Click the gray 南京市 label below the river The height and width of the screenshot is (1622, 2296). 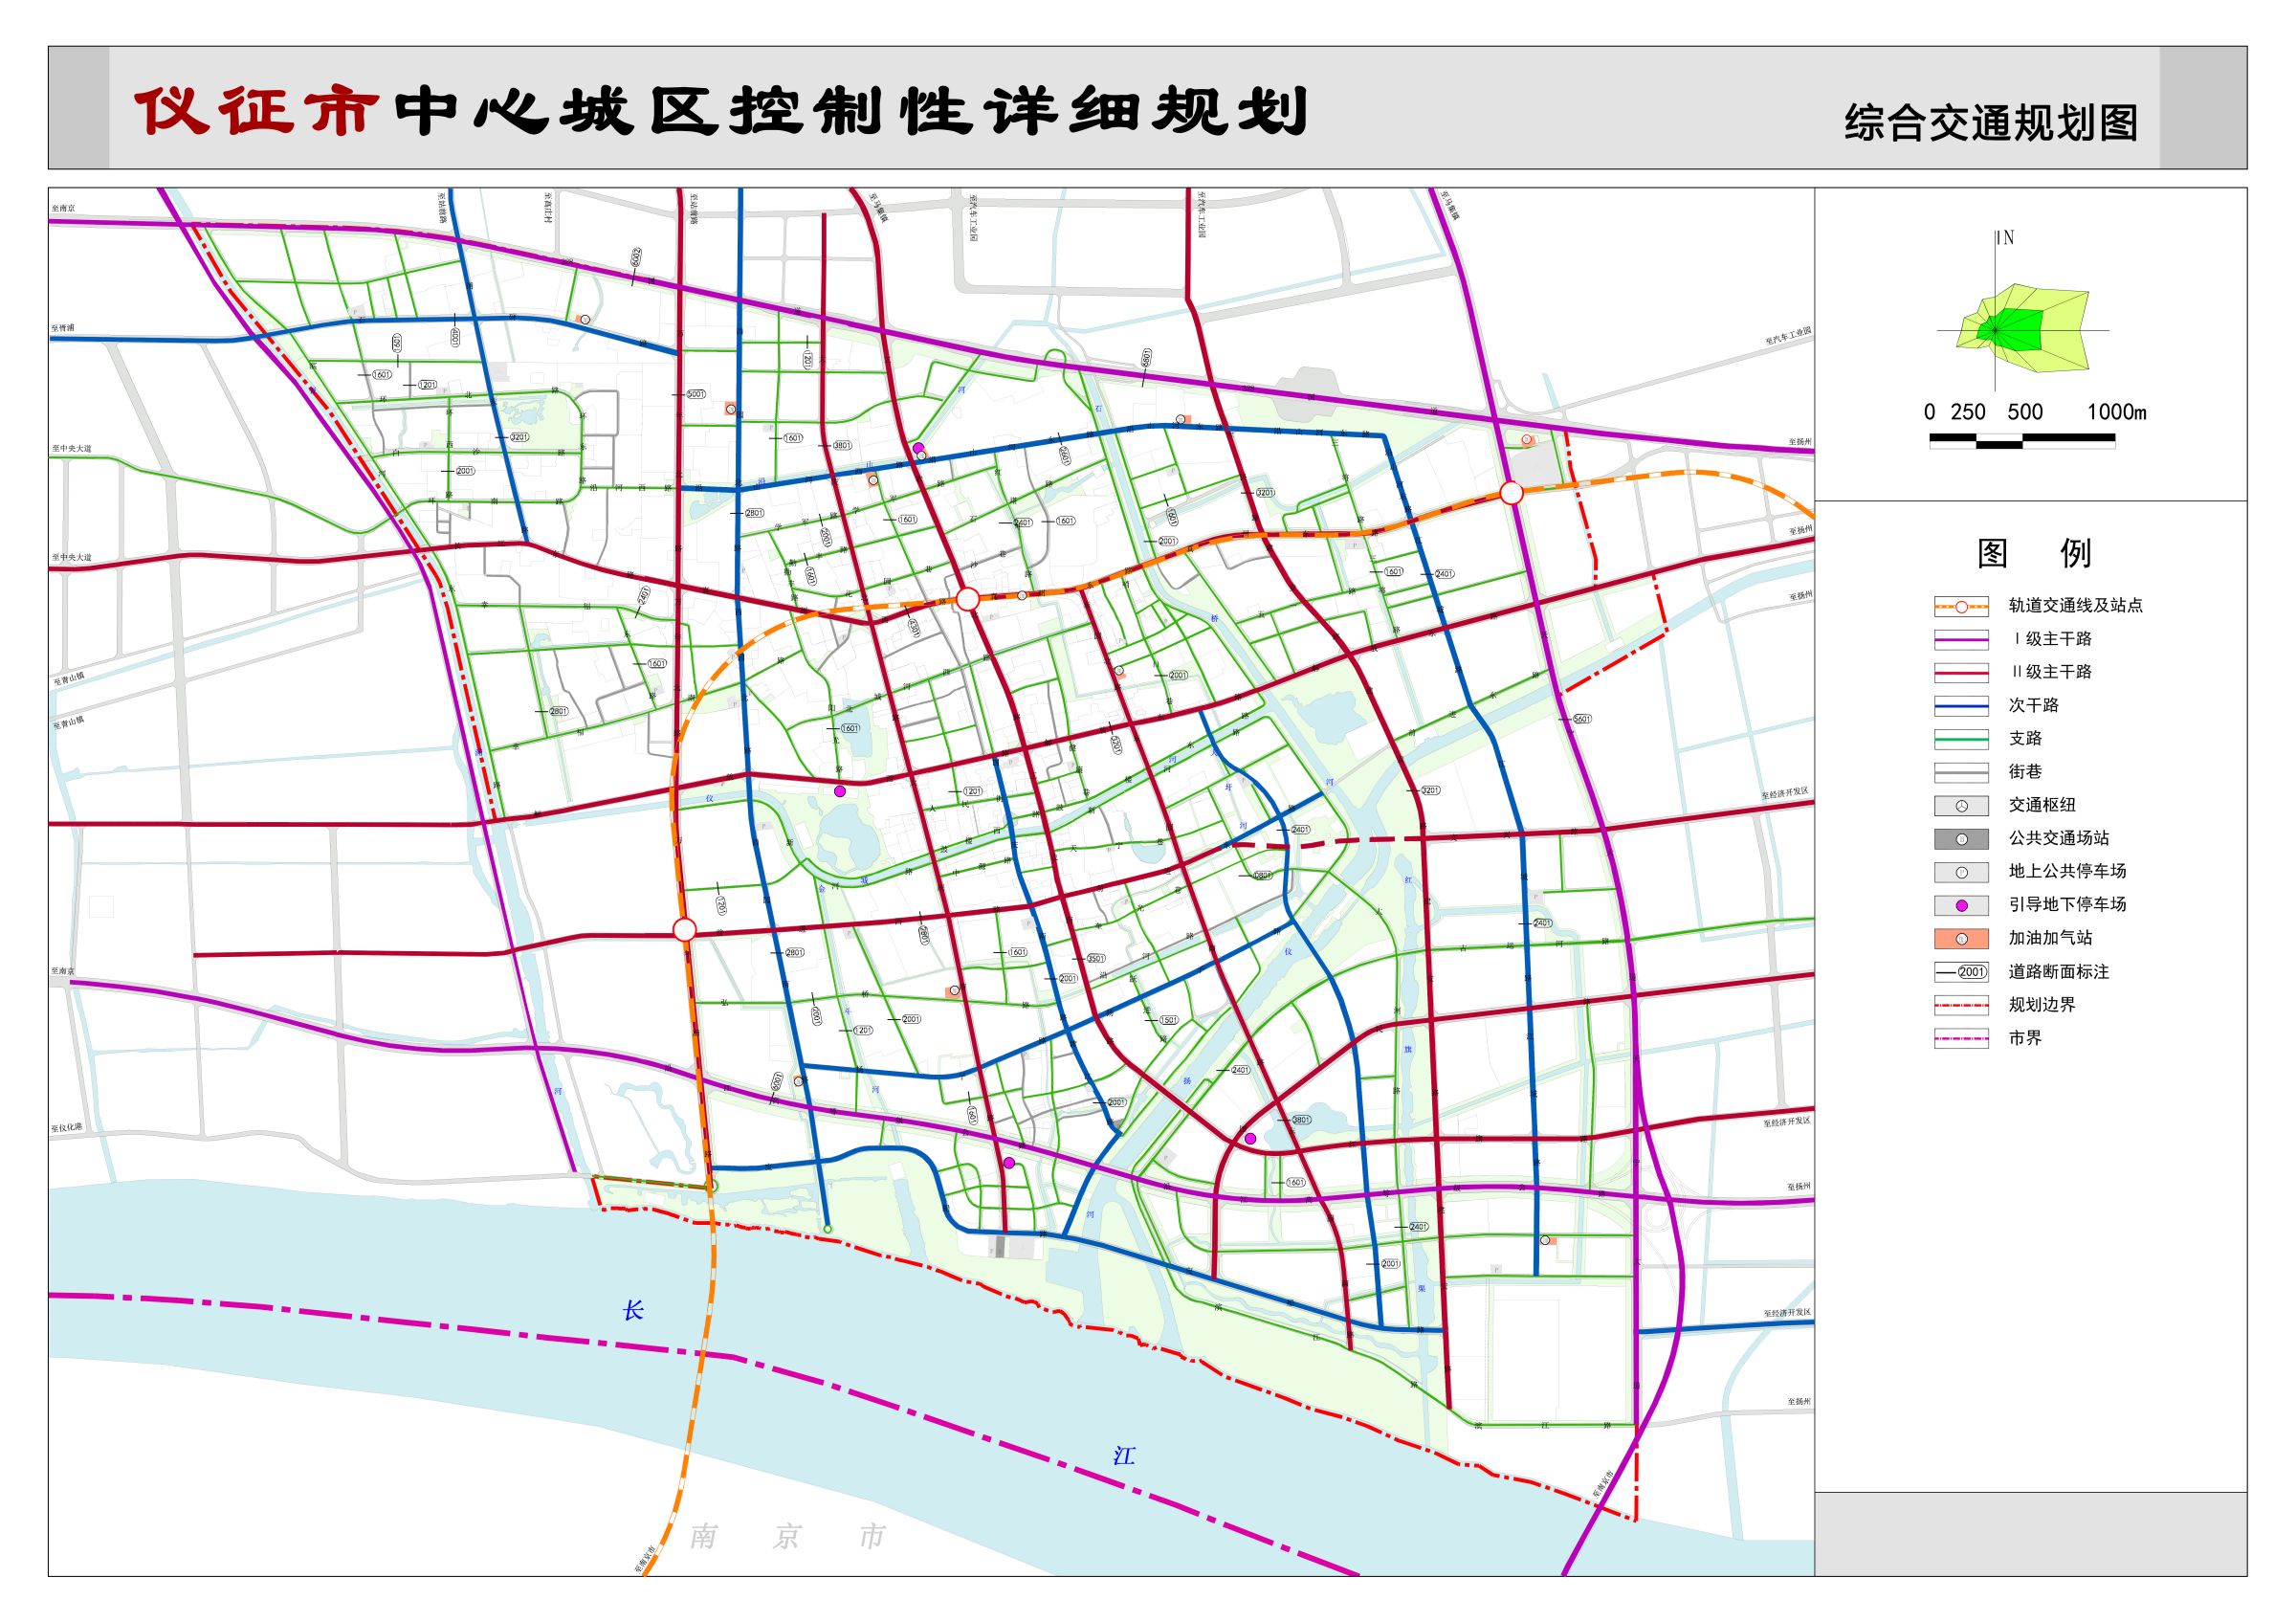click(787, 1537)
